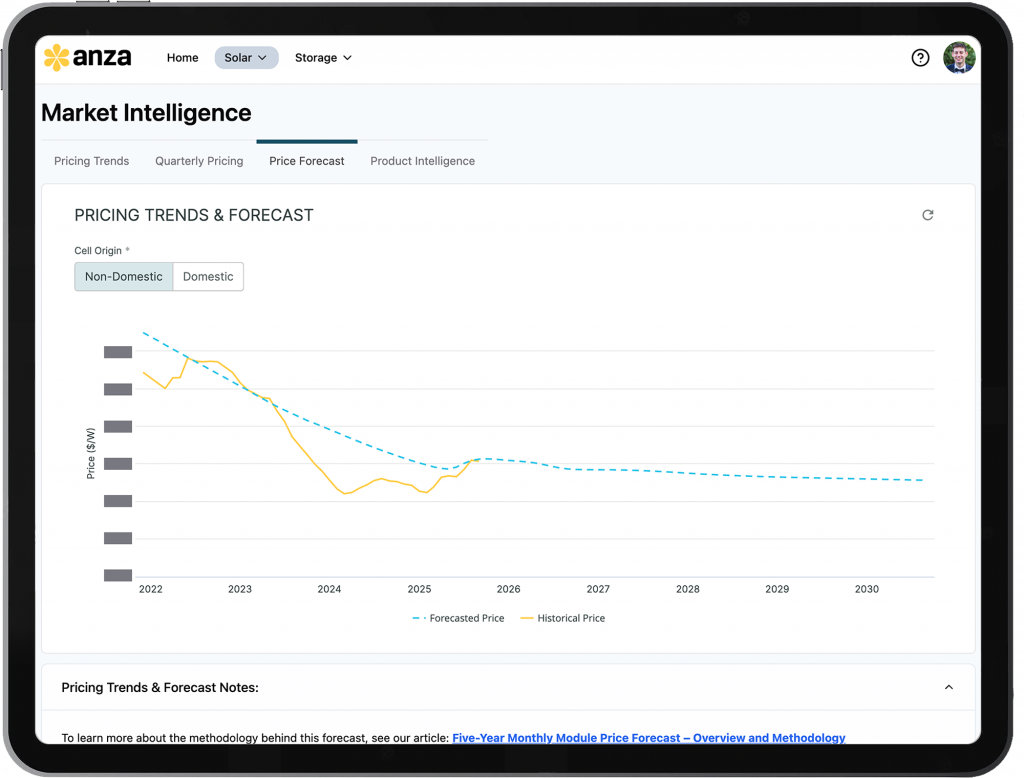Select Non-Domestic cell origin

click(x=124, y=277)
